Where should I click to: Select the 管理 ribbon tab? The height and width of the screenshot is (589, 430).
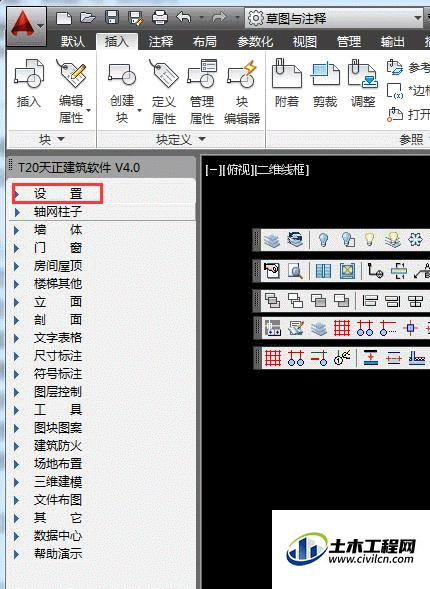click(x=349, y=41)
